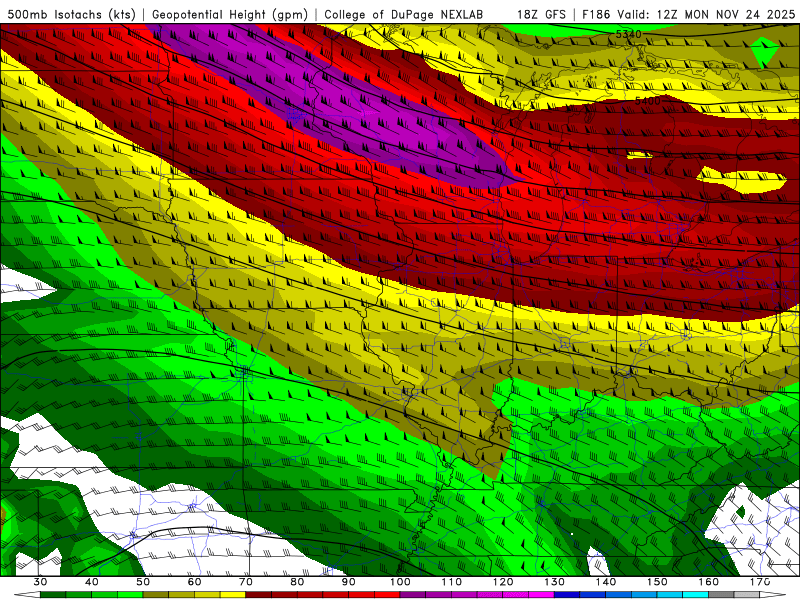Click legend value 80

click(297, 582)
